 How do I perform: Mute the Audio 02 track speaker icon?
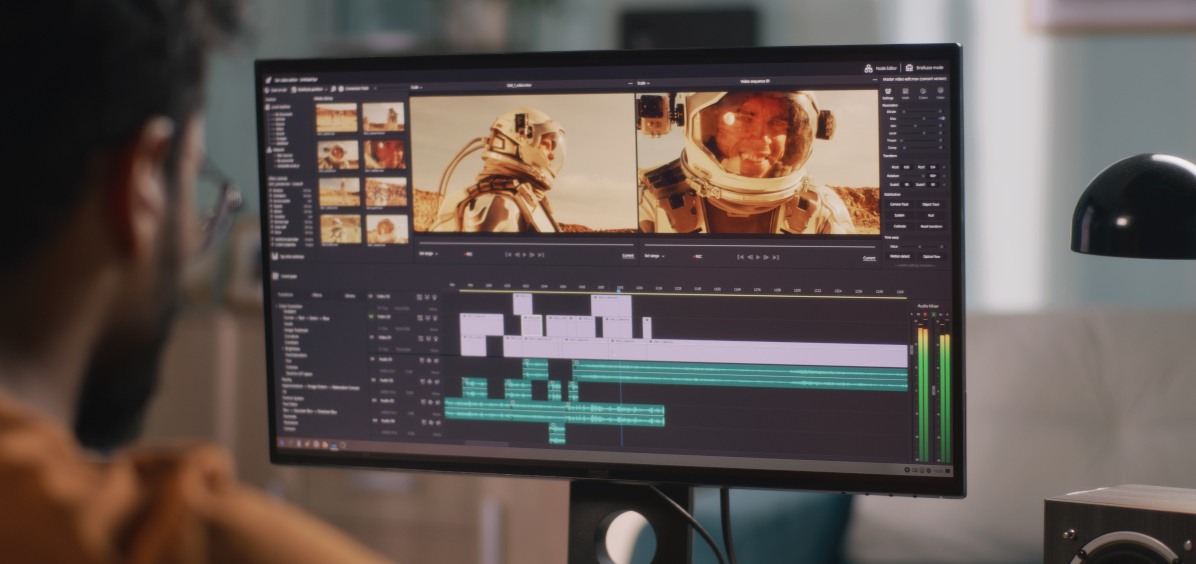pyautogui.click(x=438, y=382)
